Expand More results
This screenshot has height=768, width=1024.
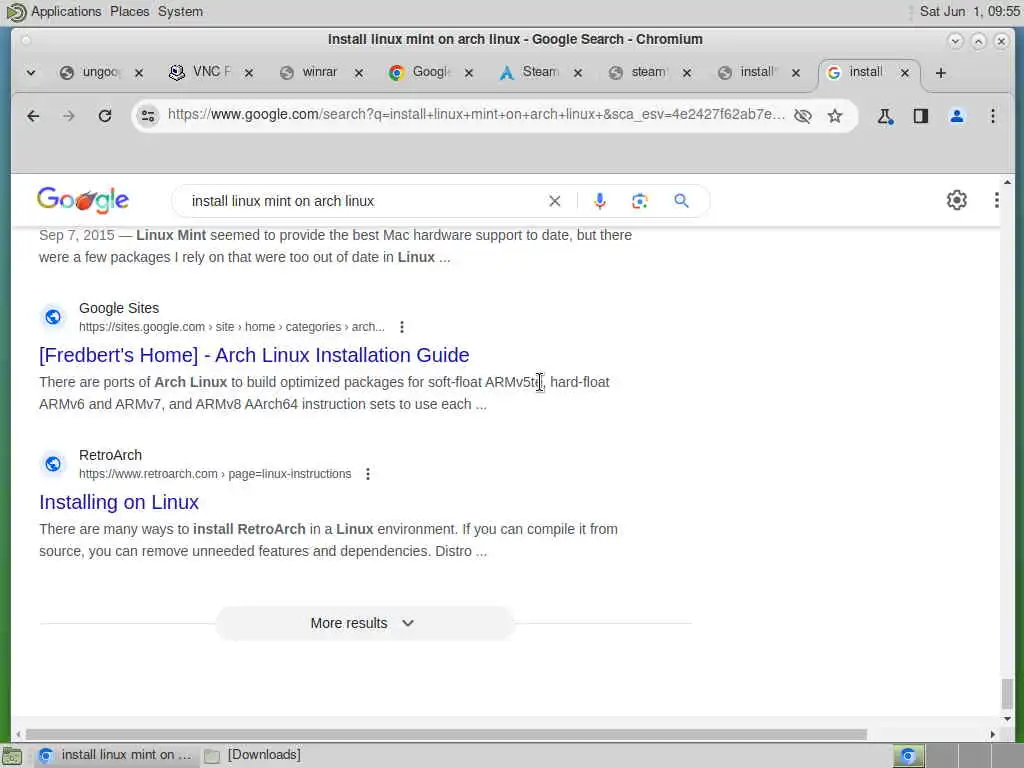pyautogui.click(x=364, y=623)
